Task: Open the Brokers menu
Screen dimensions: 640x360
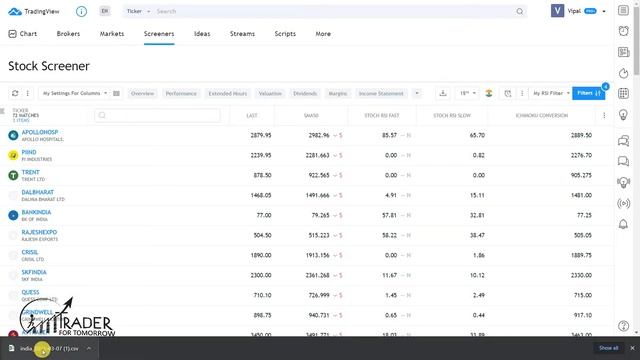Action: (68, 34)
